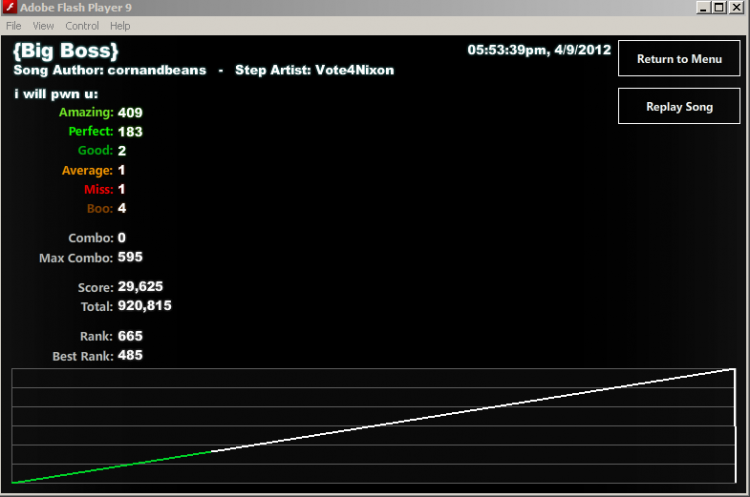Click the date and time stamp
Viewport: 750px width, 497px height.
539,50
